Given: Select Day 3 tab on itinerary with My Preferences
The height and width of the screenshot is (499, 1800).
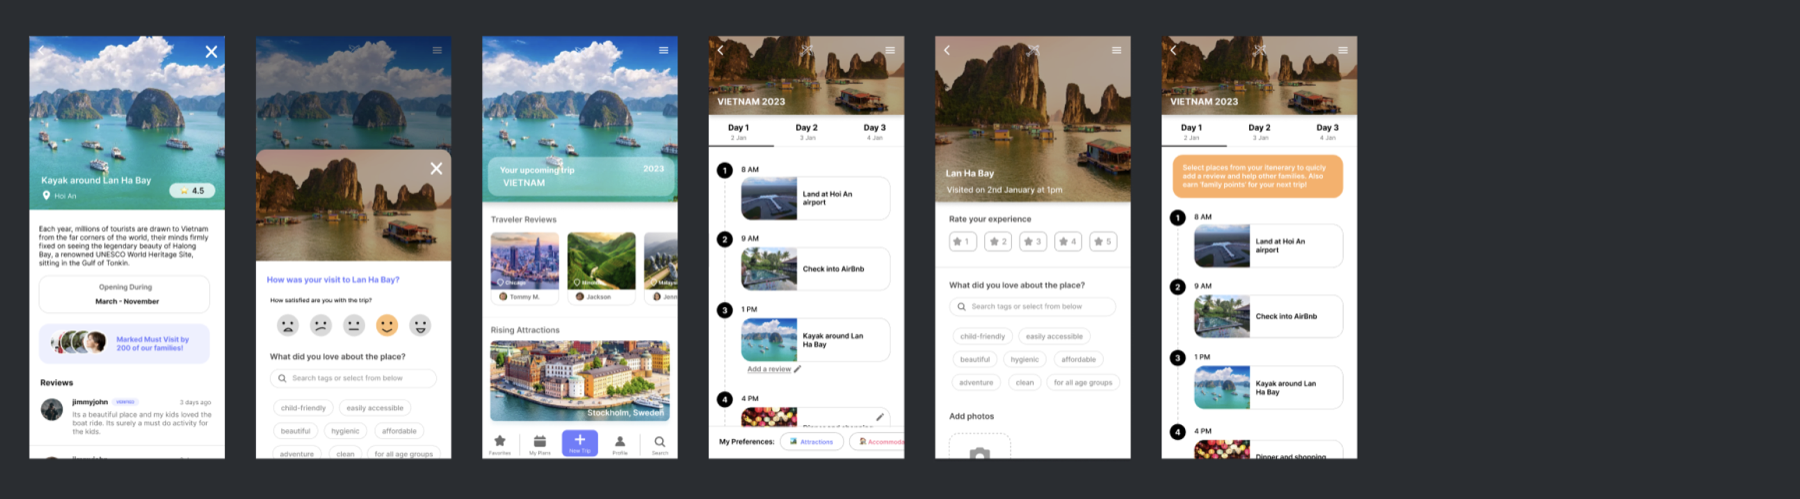Looking at the screenshot, I should coord(875,132).
